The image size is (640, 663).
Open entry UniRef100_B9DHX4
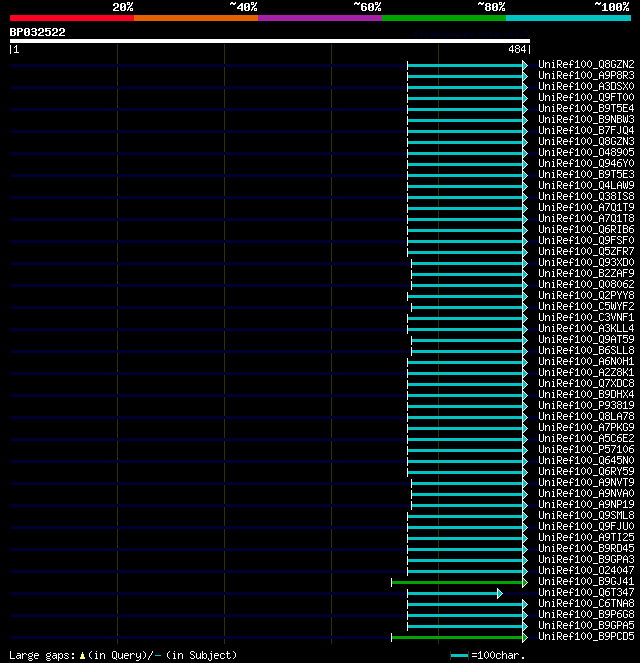point(586,394)
